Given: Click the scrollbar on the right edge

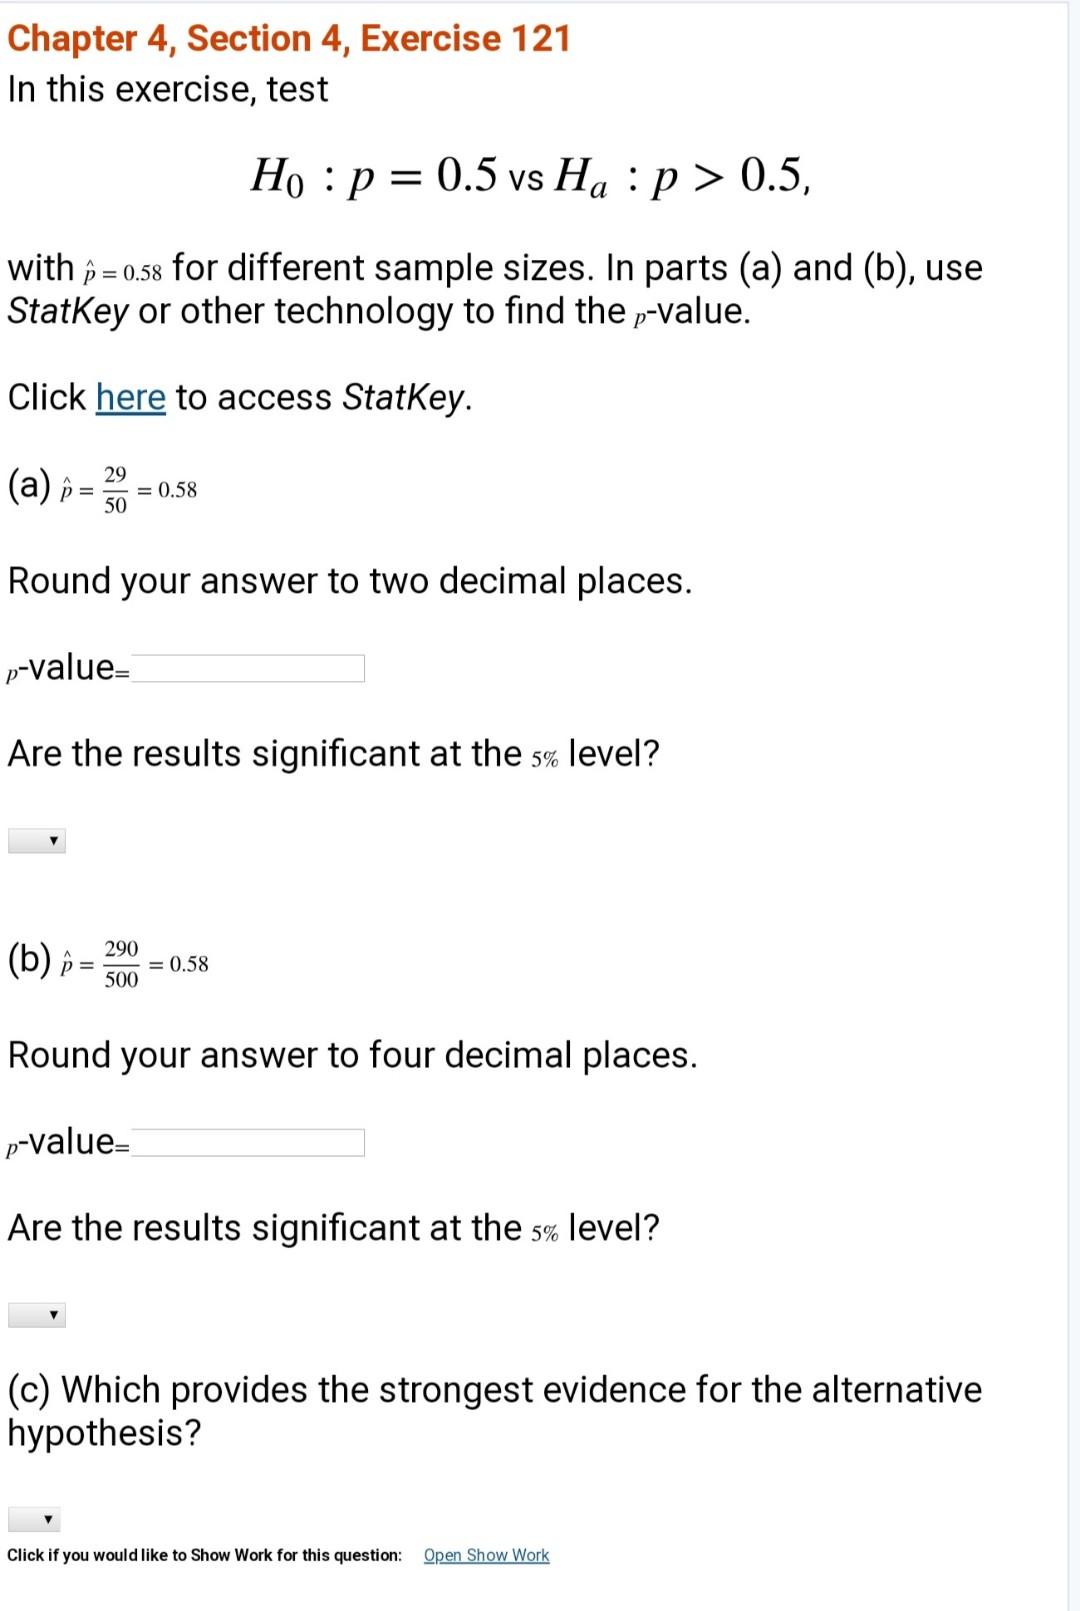Looking at the screenshot, I should 1073,800.
